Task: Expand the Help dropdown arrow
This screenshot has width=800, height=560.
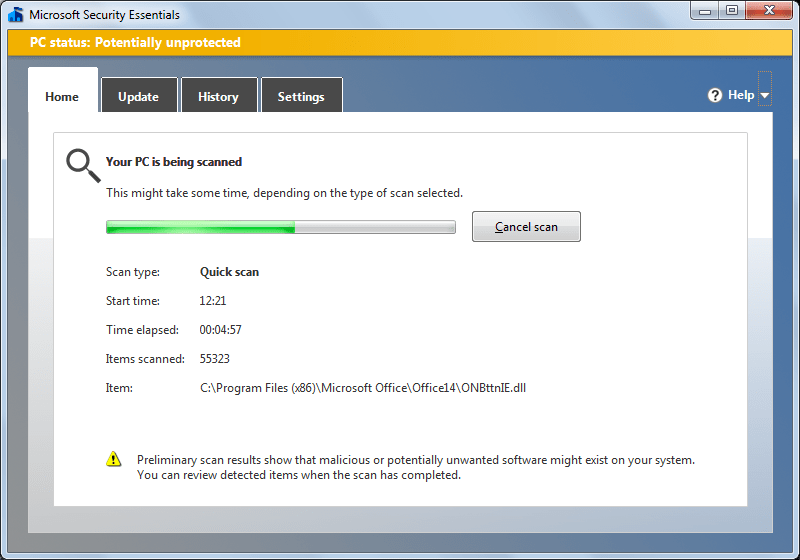Action: point(764,95)
